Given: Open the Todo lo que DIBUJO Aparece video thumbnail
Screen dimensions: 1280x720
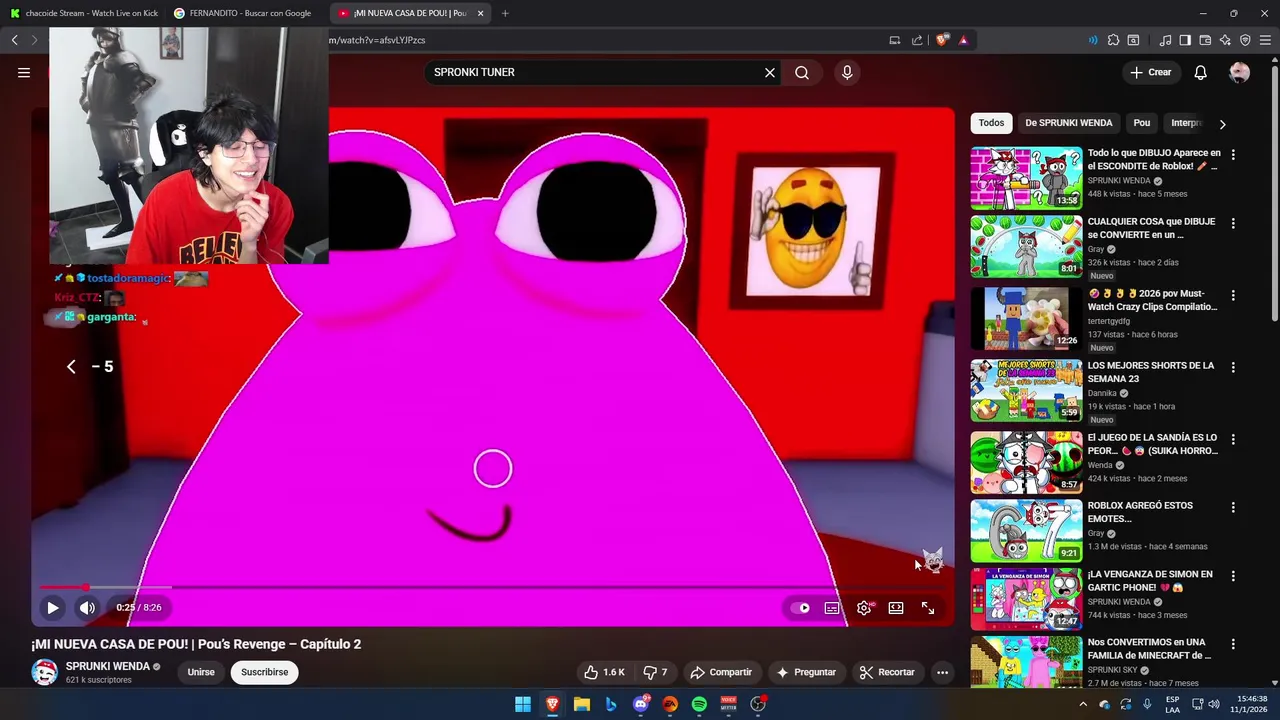Looking at the screenshot, I should click(1026, 178).
